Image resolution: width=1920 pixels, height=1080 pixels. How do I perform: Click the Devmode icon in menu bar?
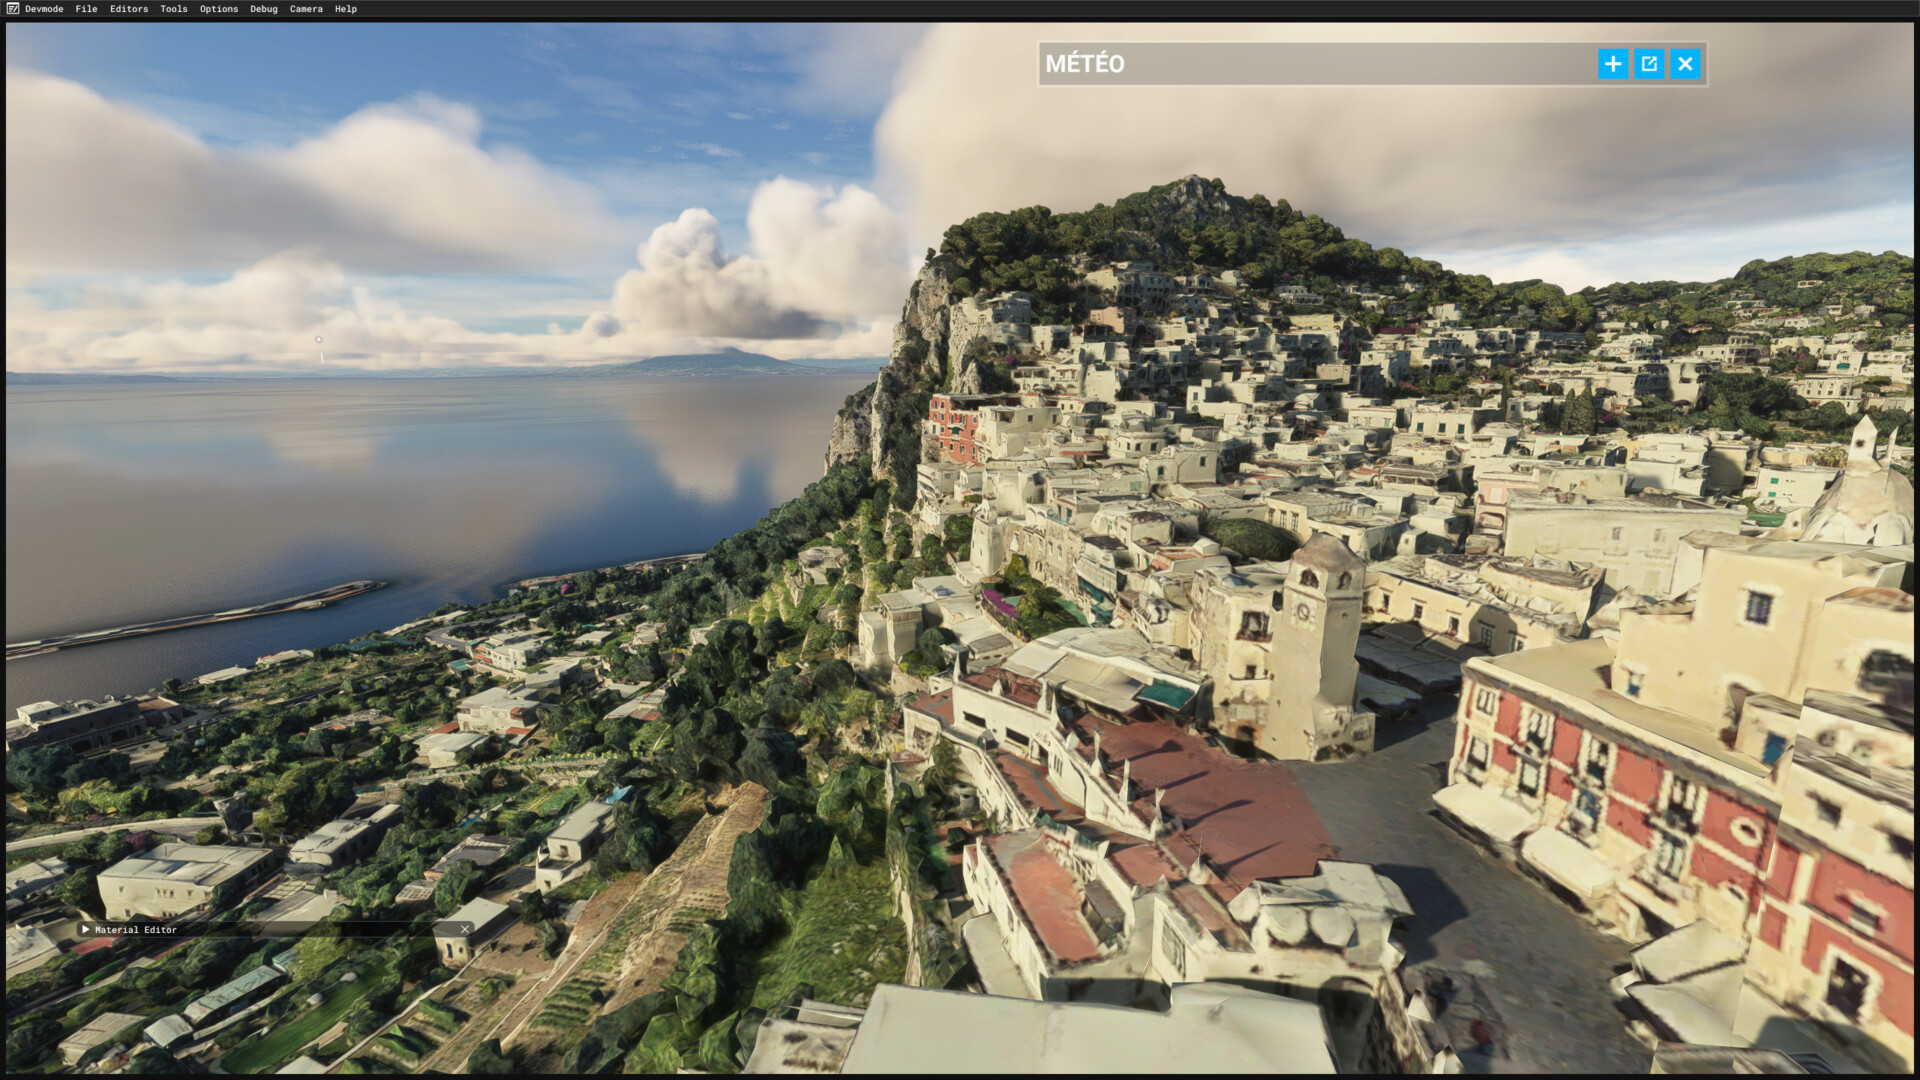click(12, 9)
